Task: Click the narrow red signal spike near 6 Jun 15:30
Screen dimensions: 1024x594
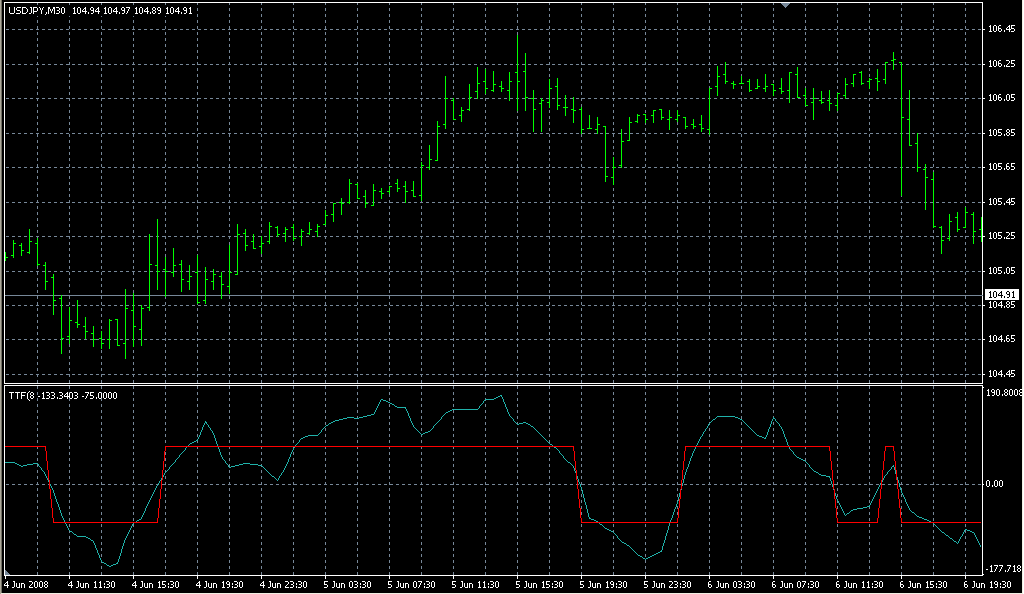Action: [x=889, y=447]
